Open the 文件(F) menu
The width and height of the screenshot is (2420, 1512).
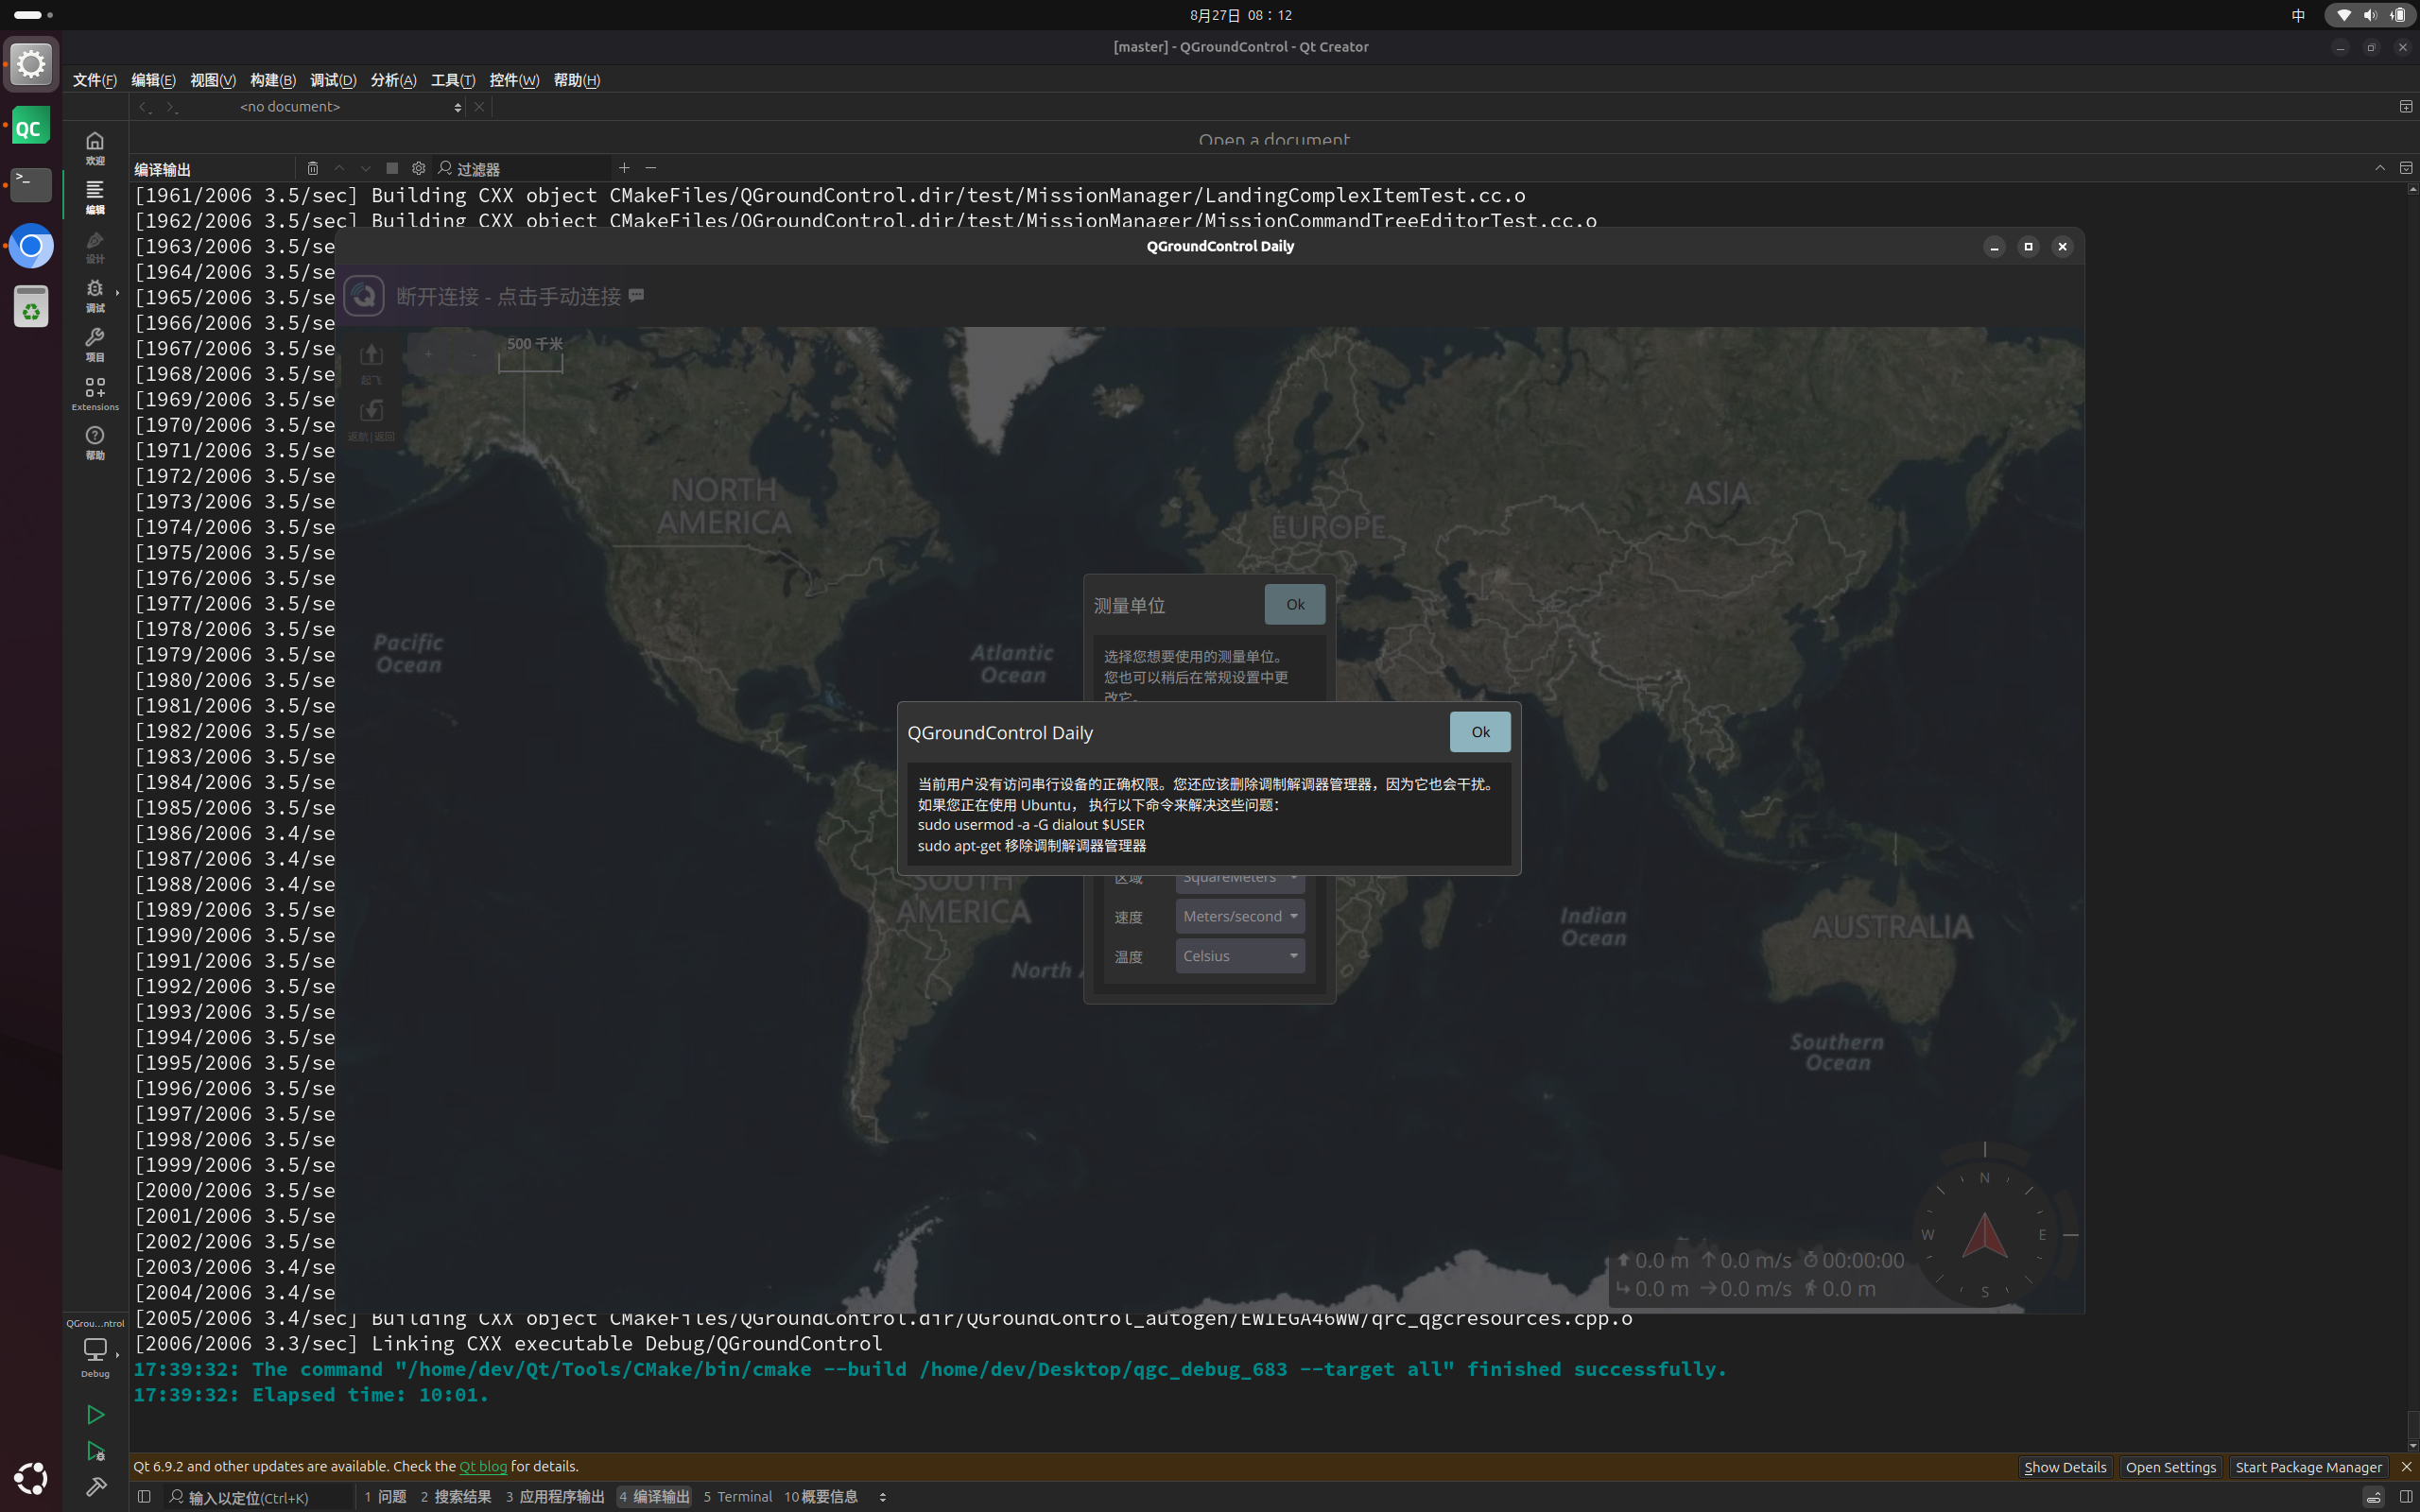pos(95,80)
